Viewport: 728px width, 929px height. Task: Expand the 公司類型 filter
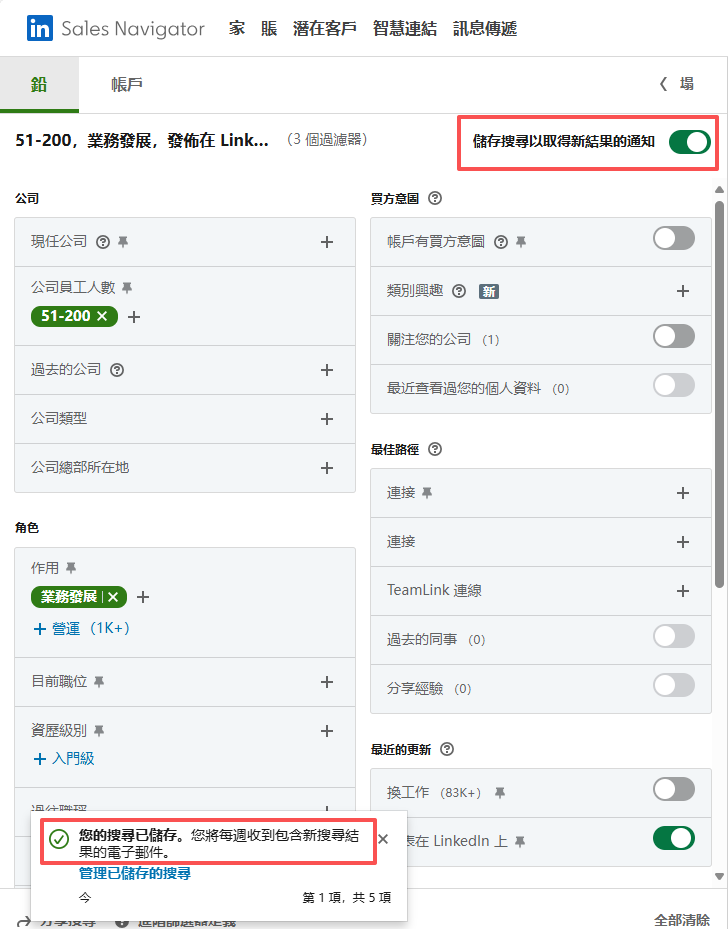pyautogui.click(x=326, y=419)
